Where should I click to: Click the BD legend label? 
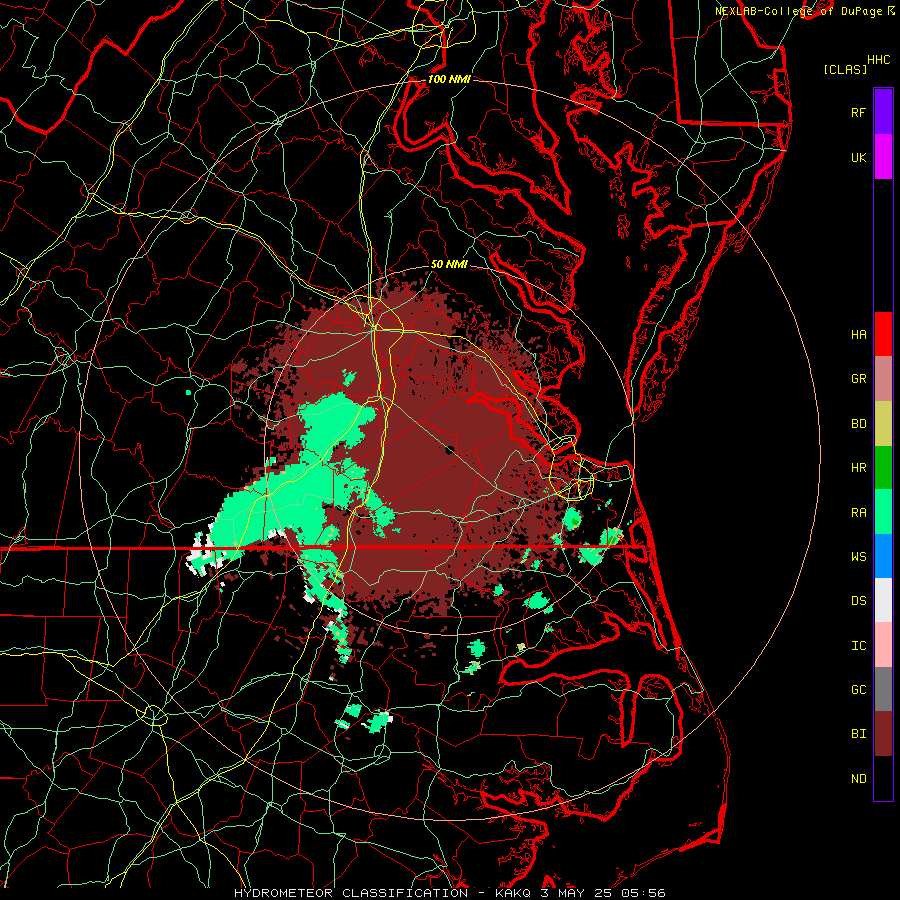[x=859, y=424]
